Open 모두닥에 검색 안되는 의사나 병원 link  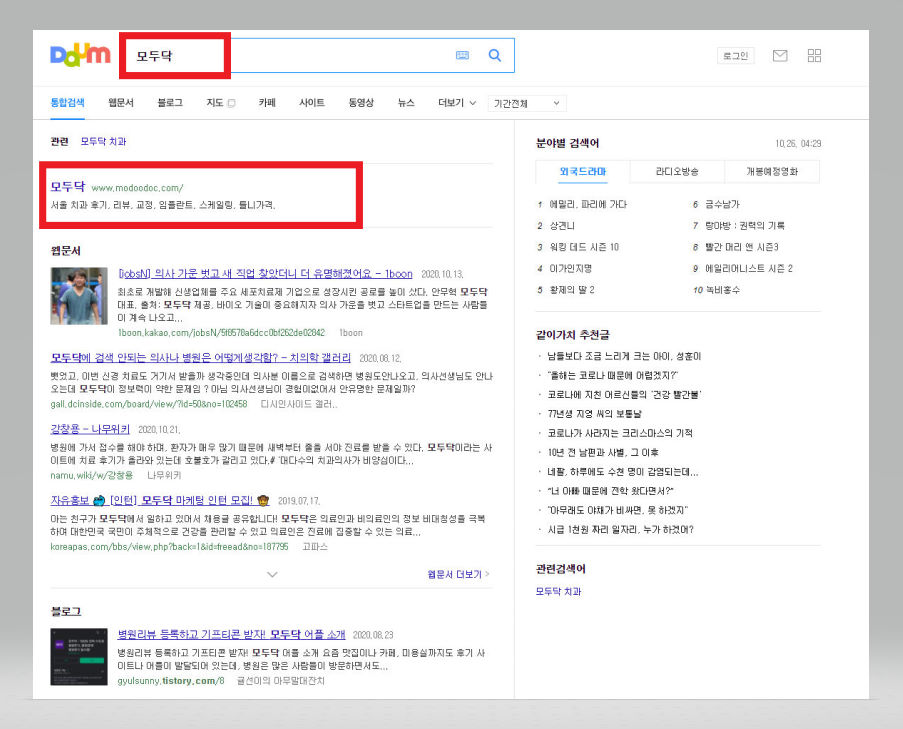pyautogui.click(x=200, y=358)
